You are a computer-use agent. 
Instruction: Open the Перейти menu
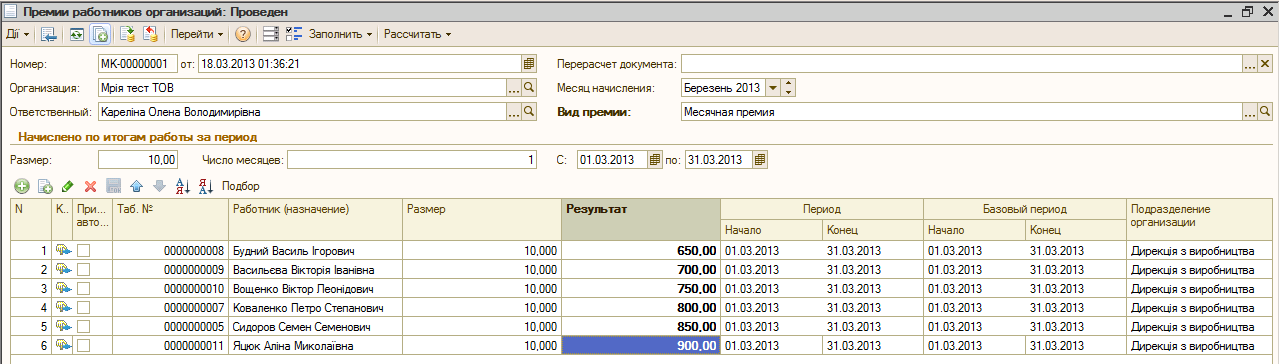[197, 34]
